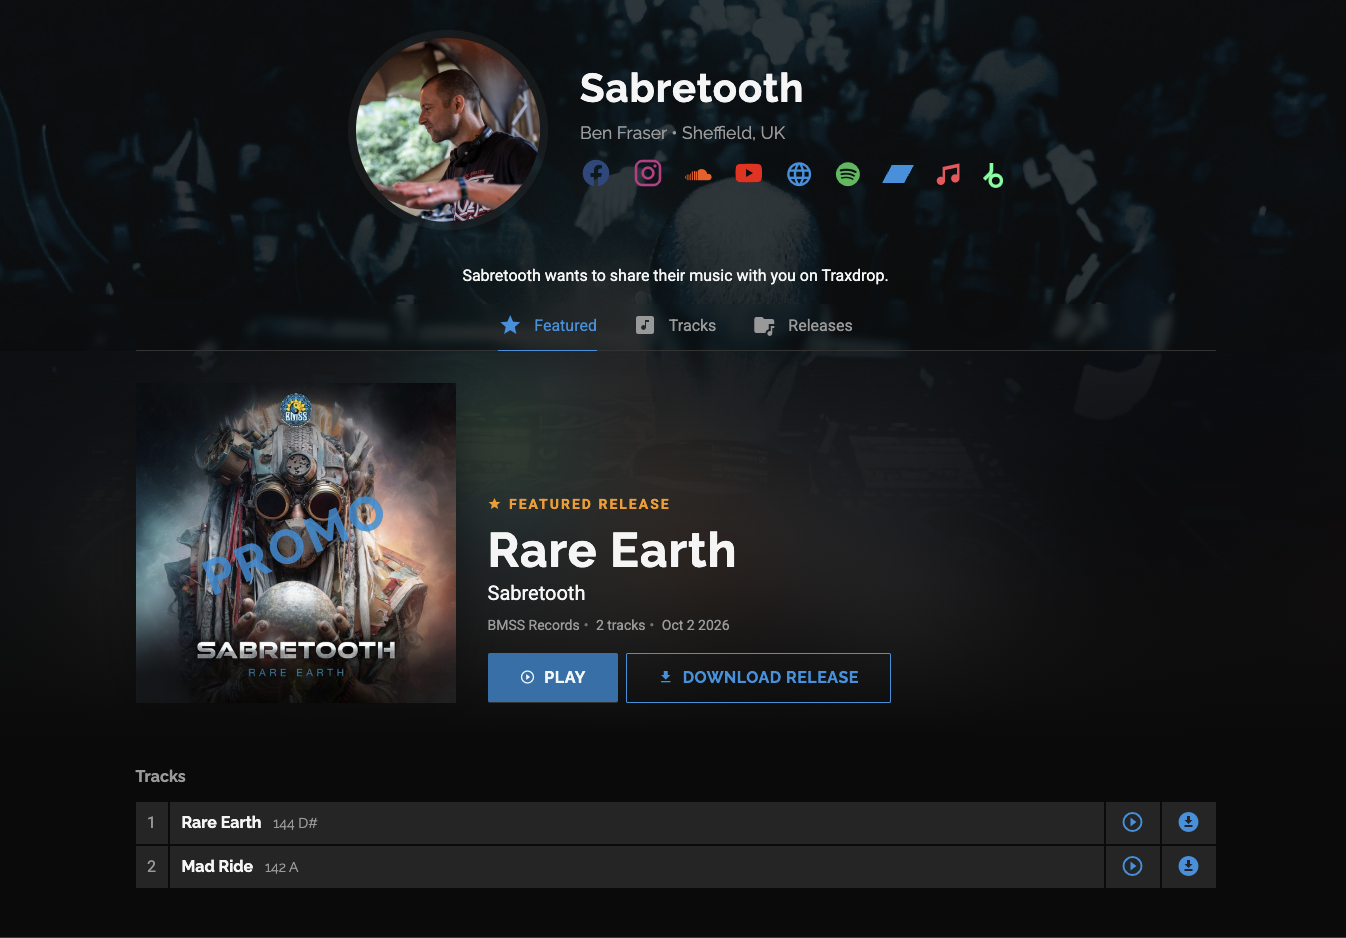Click the Tracks section heading
1346x938 pixels.
click(161, 777)
